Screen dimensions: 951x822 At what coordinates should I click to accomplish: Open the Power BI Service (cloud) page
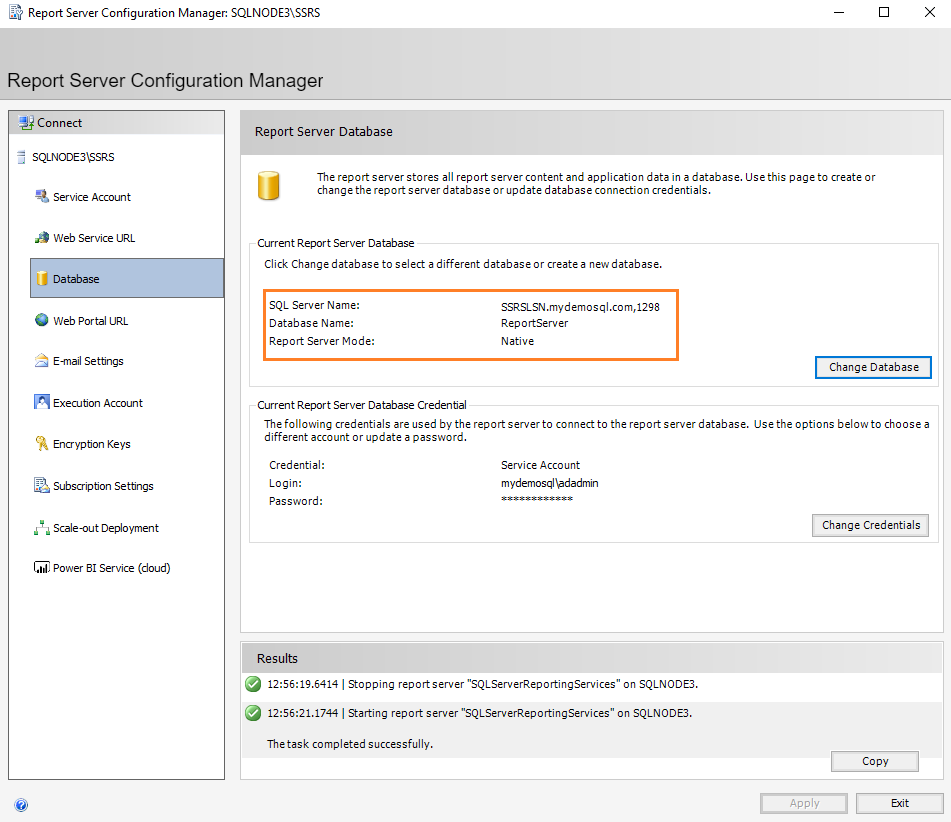coord(111,568)
